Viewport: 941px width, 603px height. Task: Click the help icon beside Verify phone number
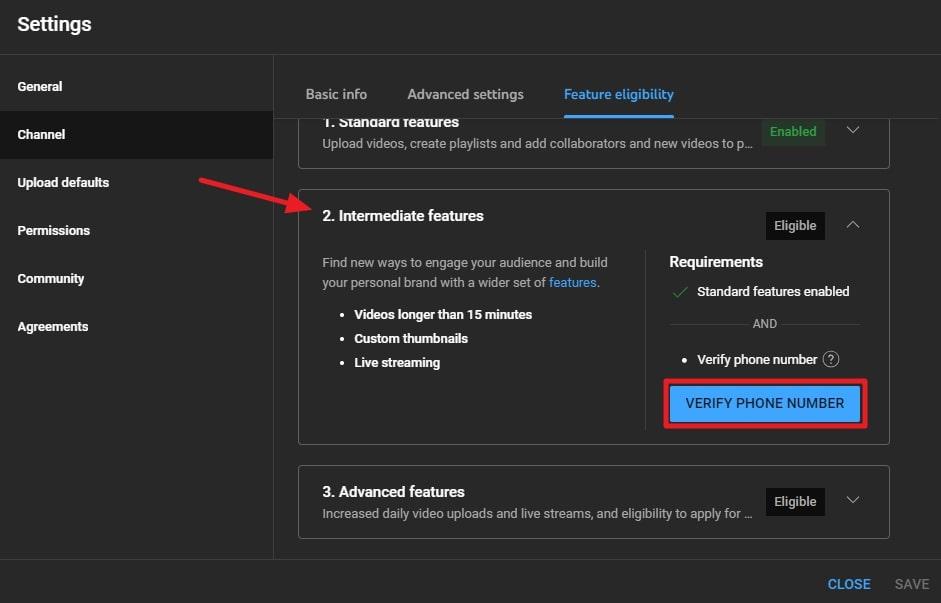pyautogui.click(x=831, y=359)
